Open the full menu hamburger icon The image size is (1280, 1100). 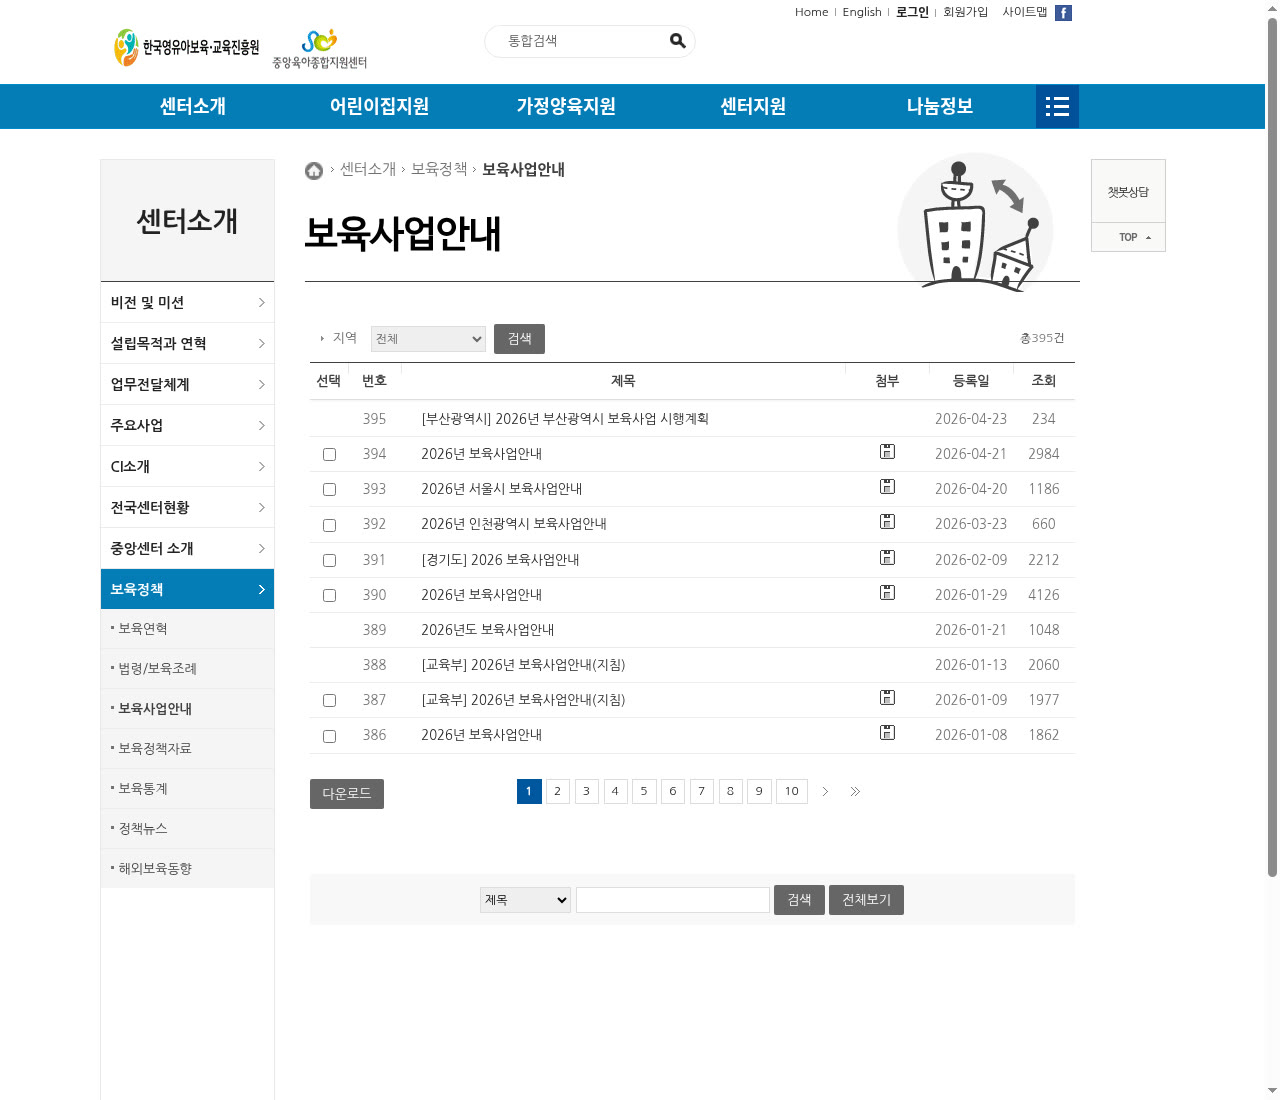click(x=1057, y=106)
